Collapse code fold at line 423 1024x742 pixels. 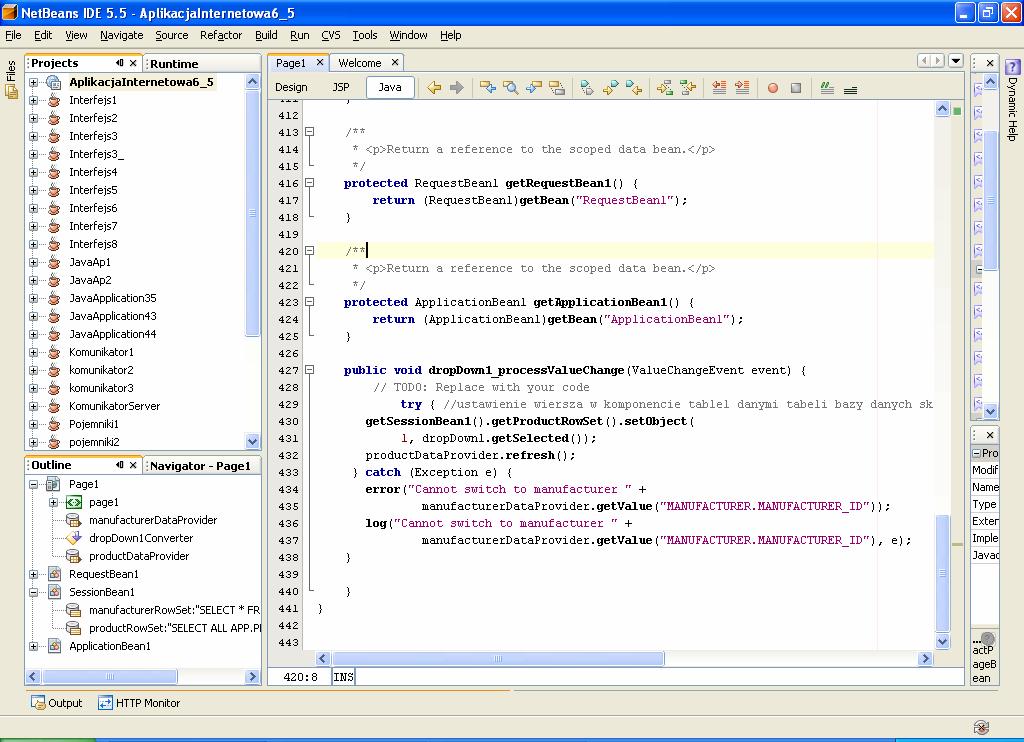coord(310,301)
